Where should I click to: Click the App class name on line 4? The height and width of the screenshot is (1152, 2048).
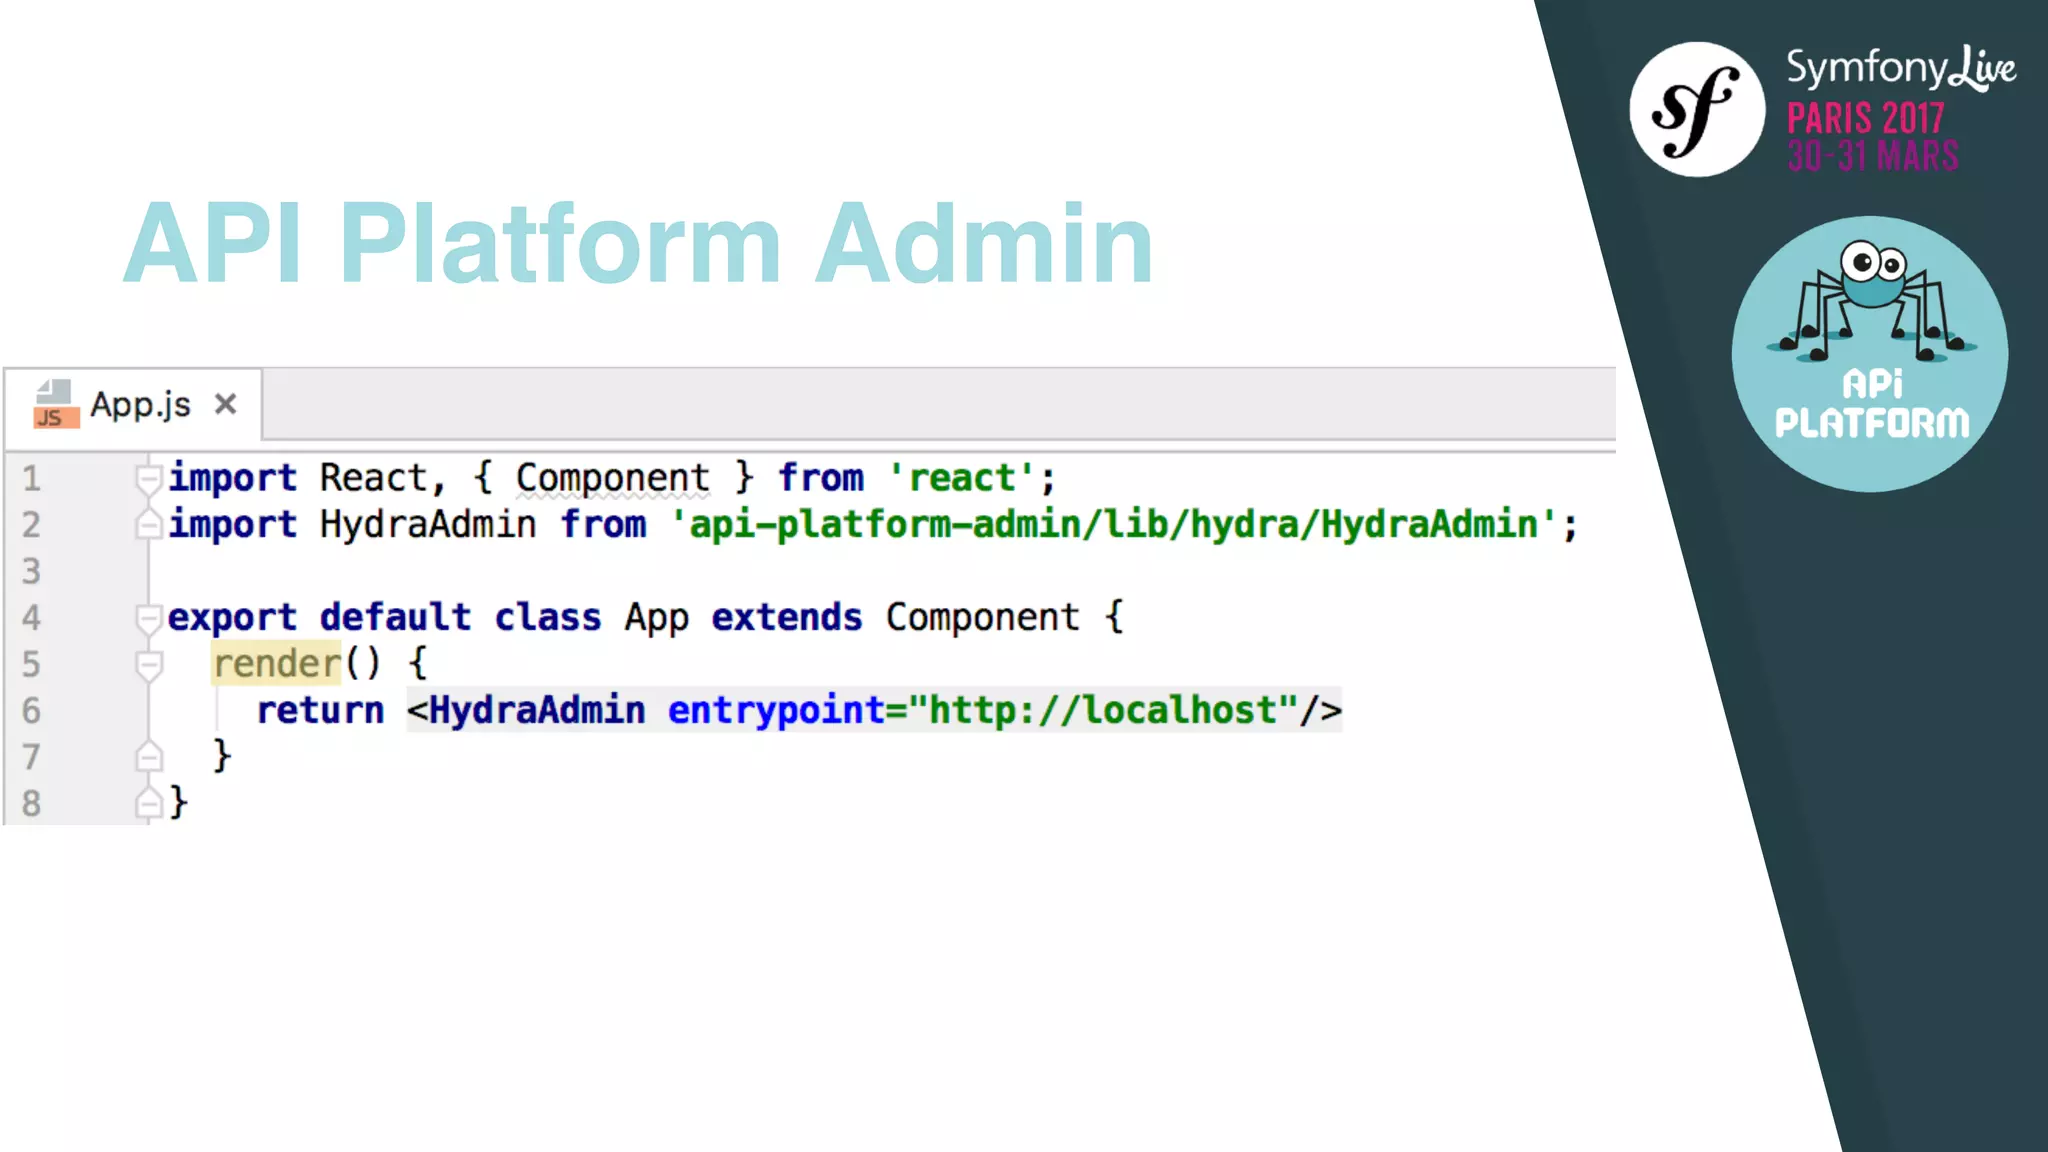[657, 618]
